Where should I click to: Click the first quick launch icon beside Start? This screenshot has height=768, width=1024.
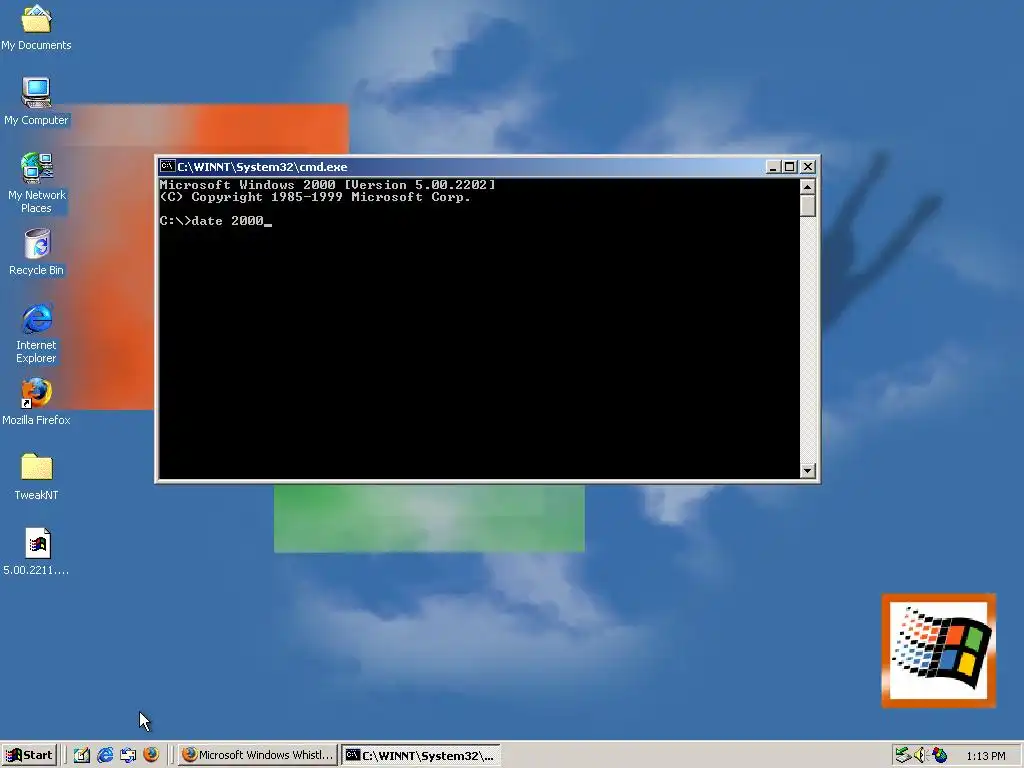82,755
